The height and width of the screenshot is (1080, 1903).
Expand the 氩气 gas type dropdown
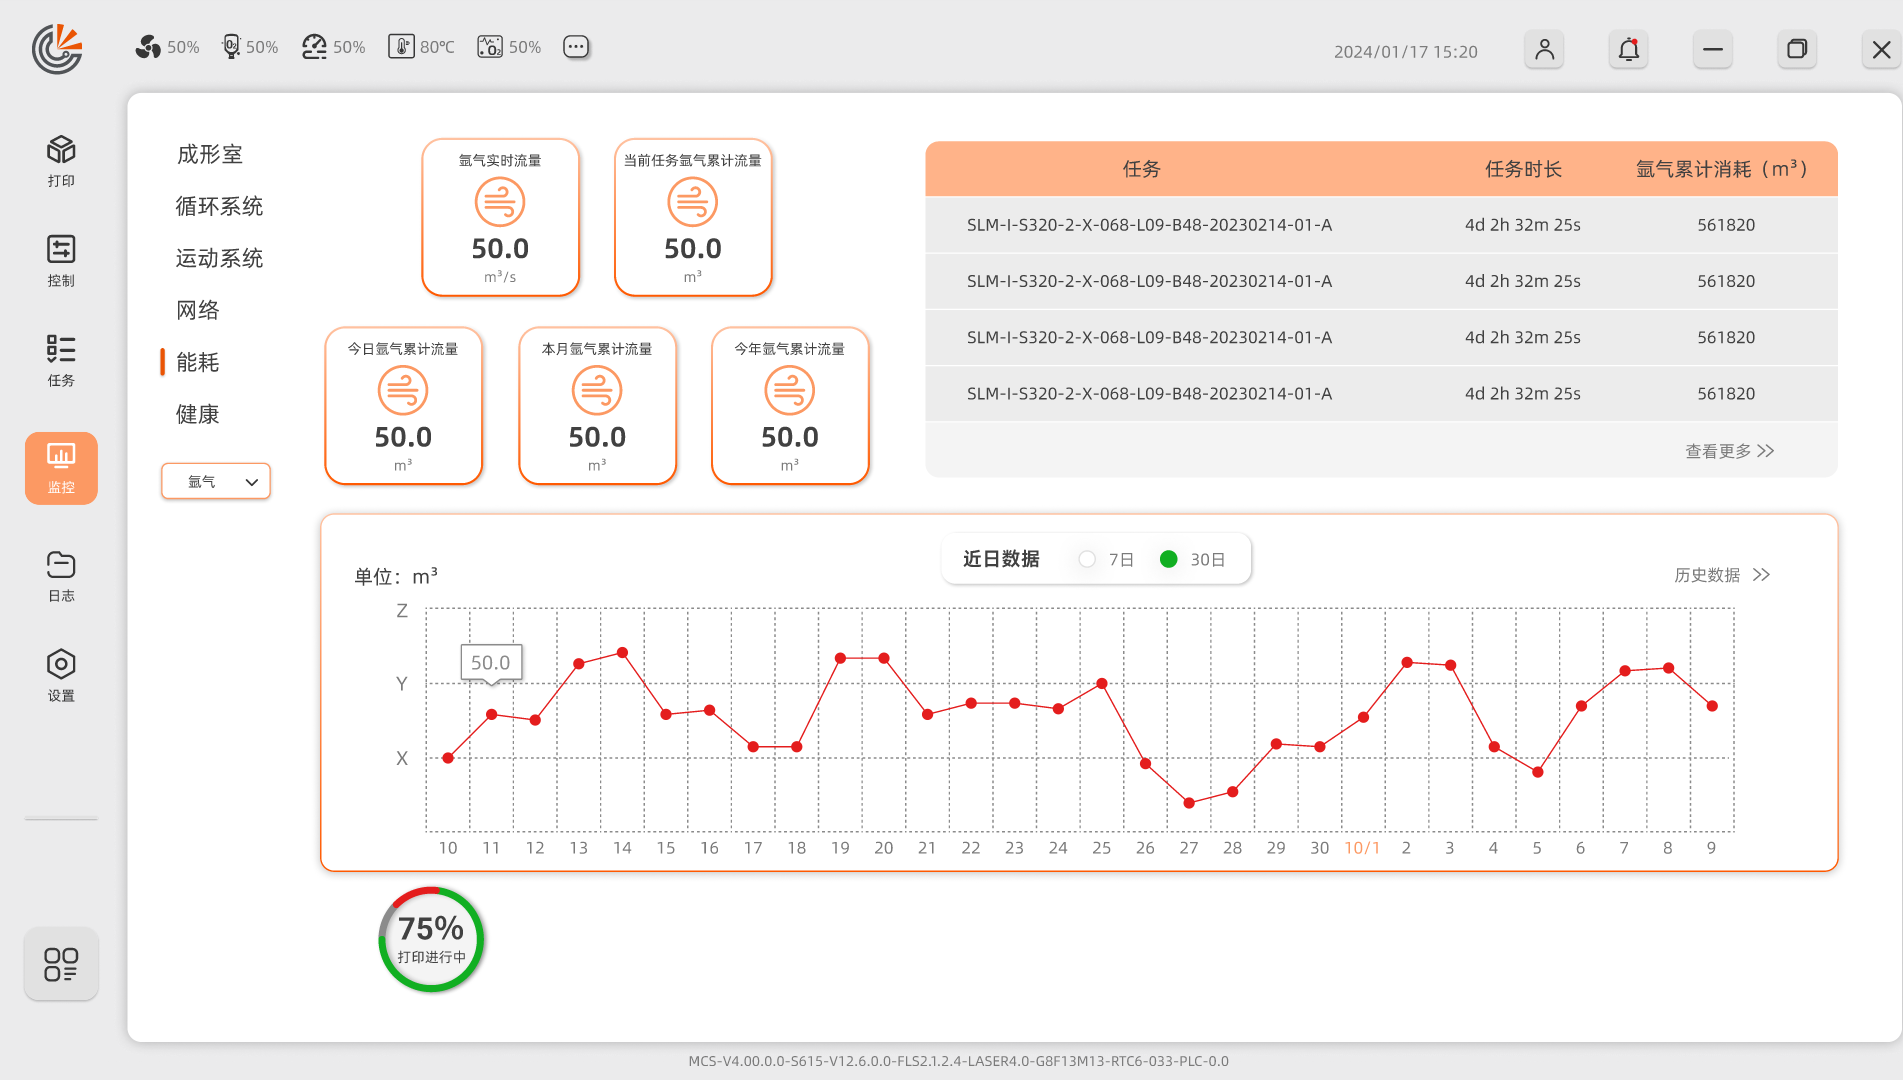[216, 481]
